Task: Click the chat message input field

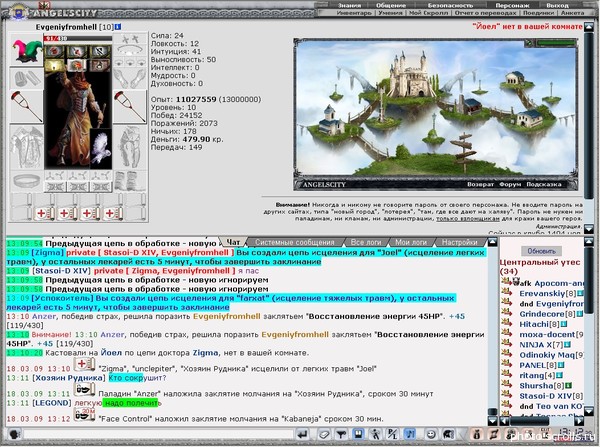Action: click(x=158, y=435)
